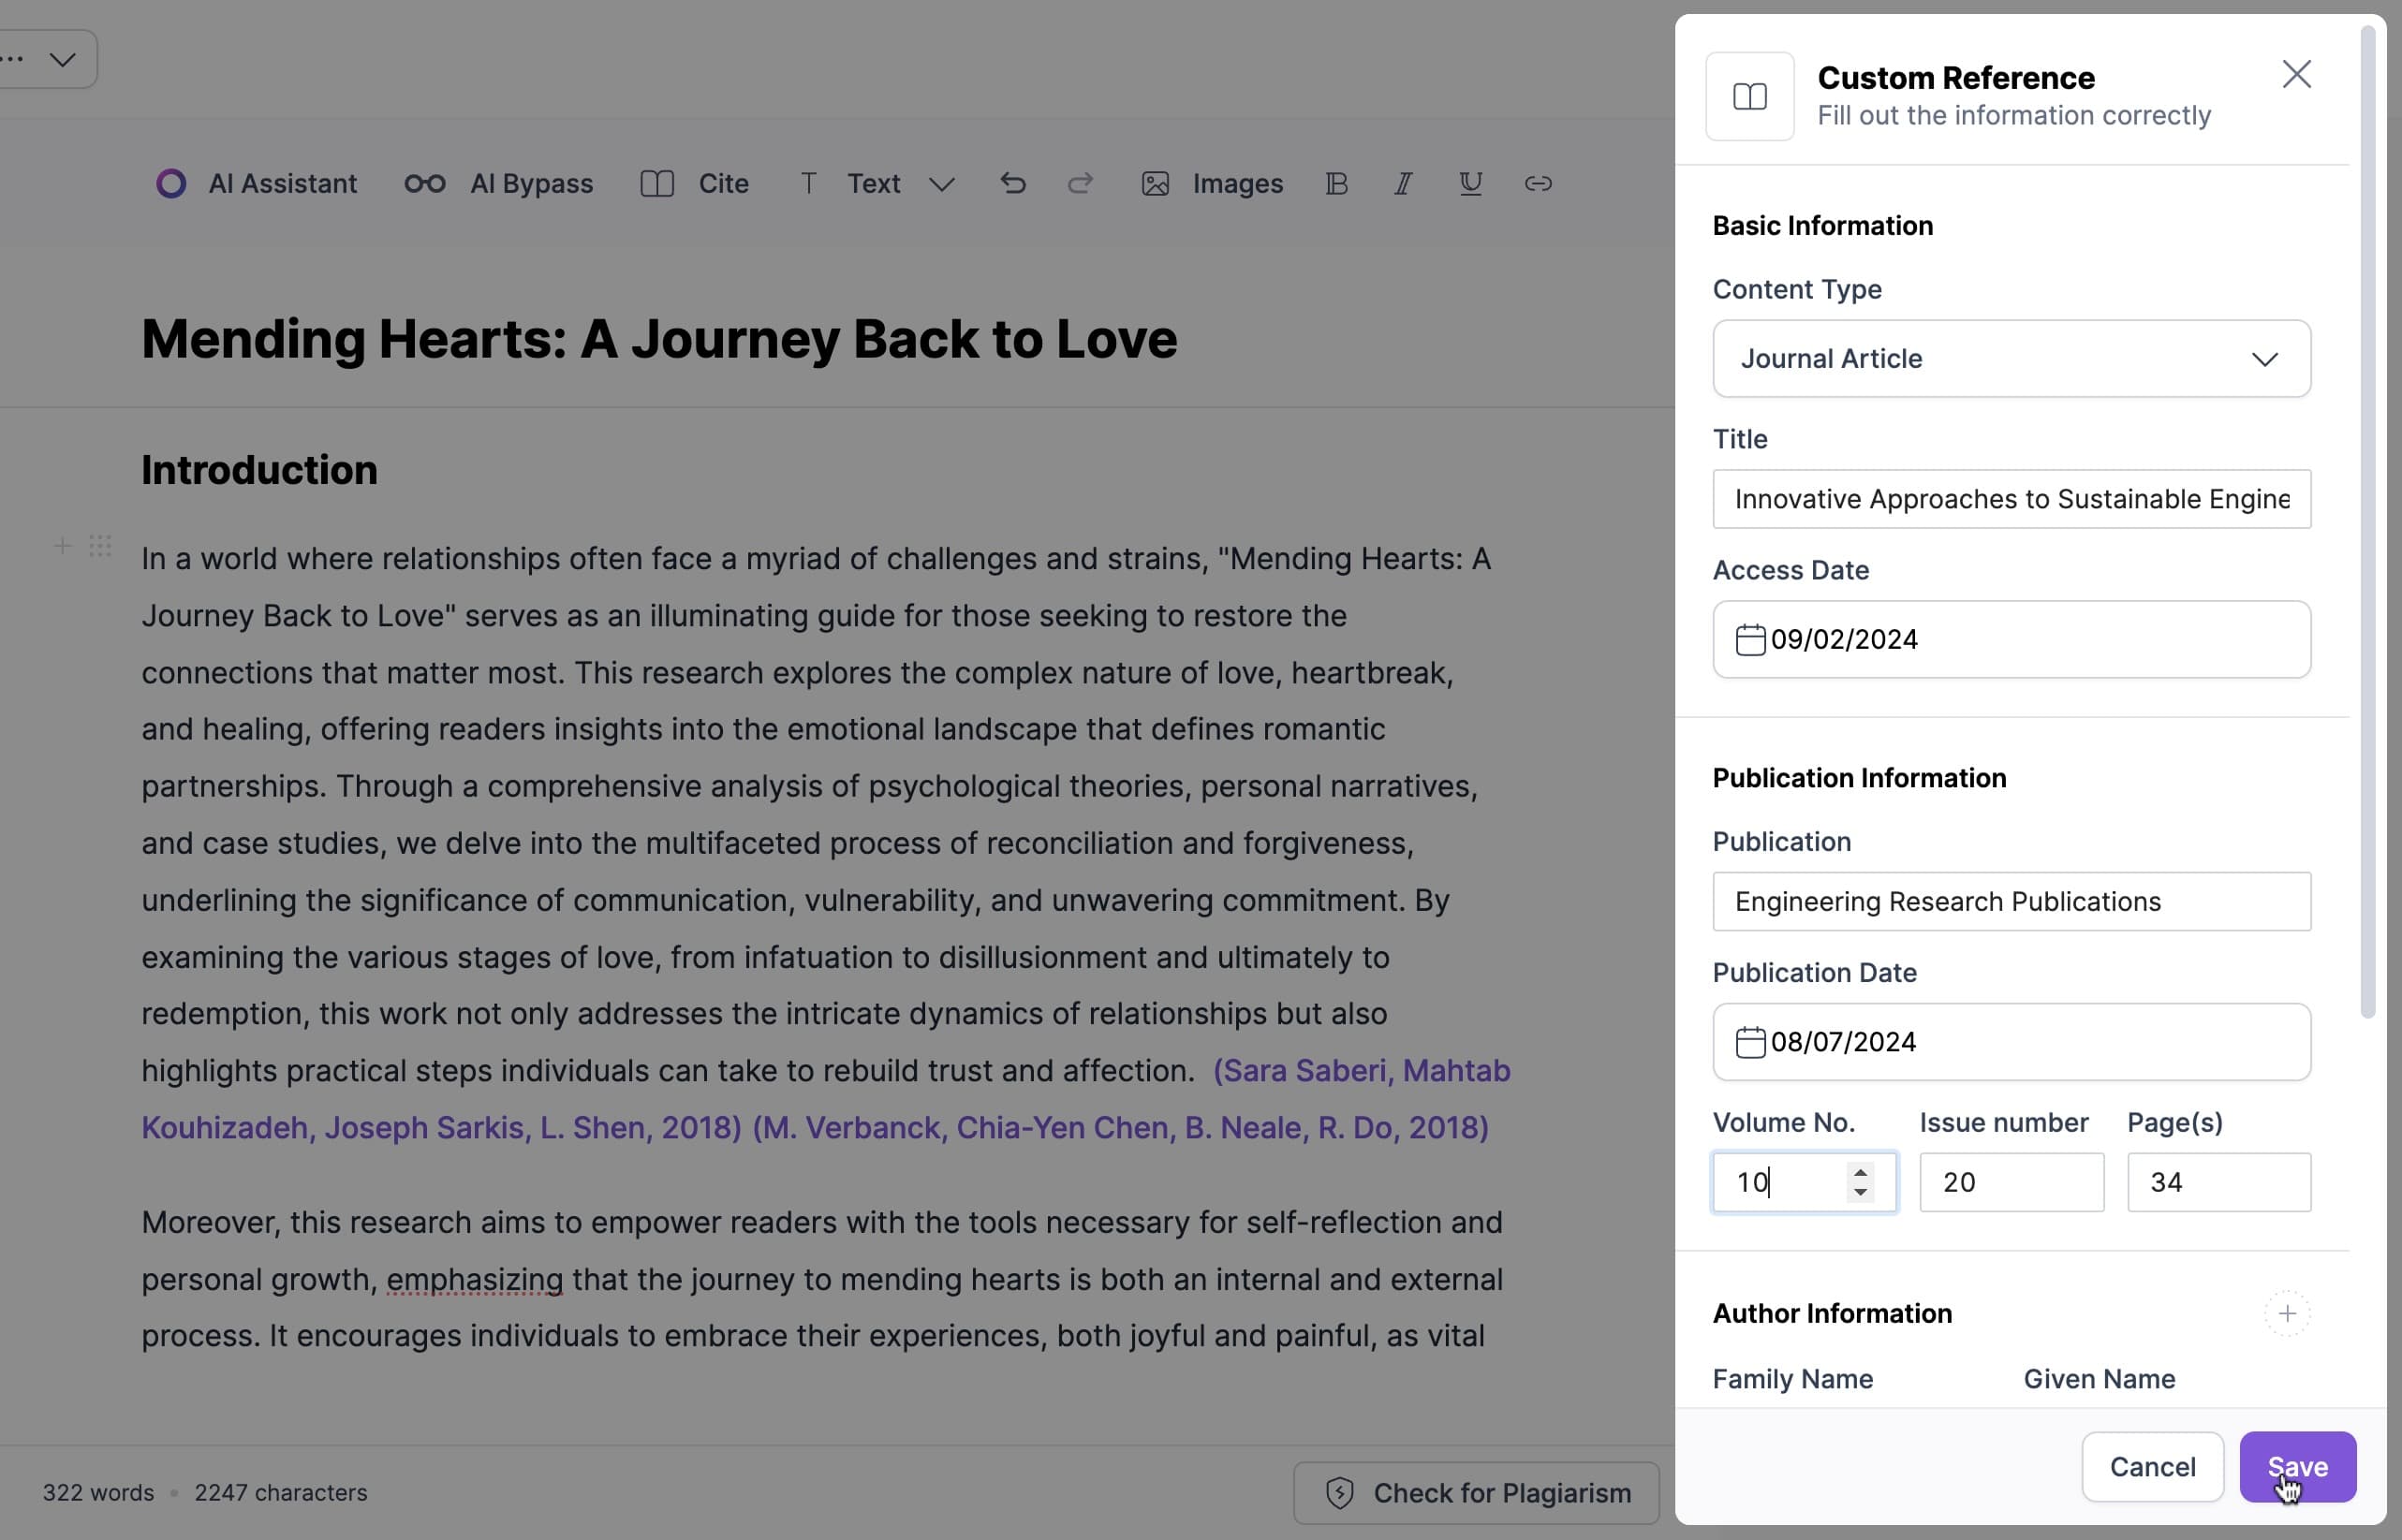This screenshot has width=2402, height=1540.
Task: Toggle italic formatting icon
Action: 1403,183
